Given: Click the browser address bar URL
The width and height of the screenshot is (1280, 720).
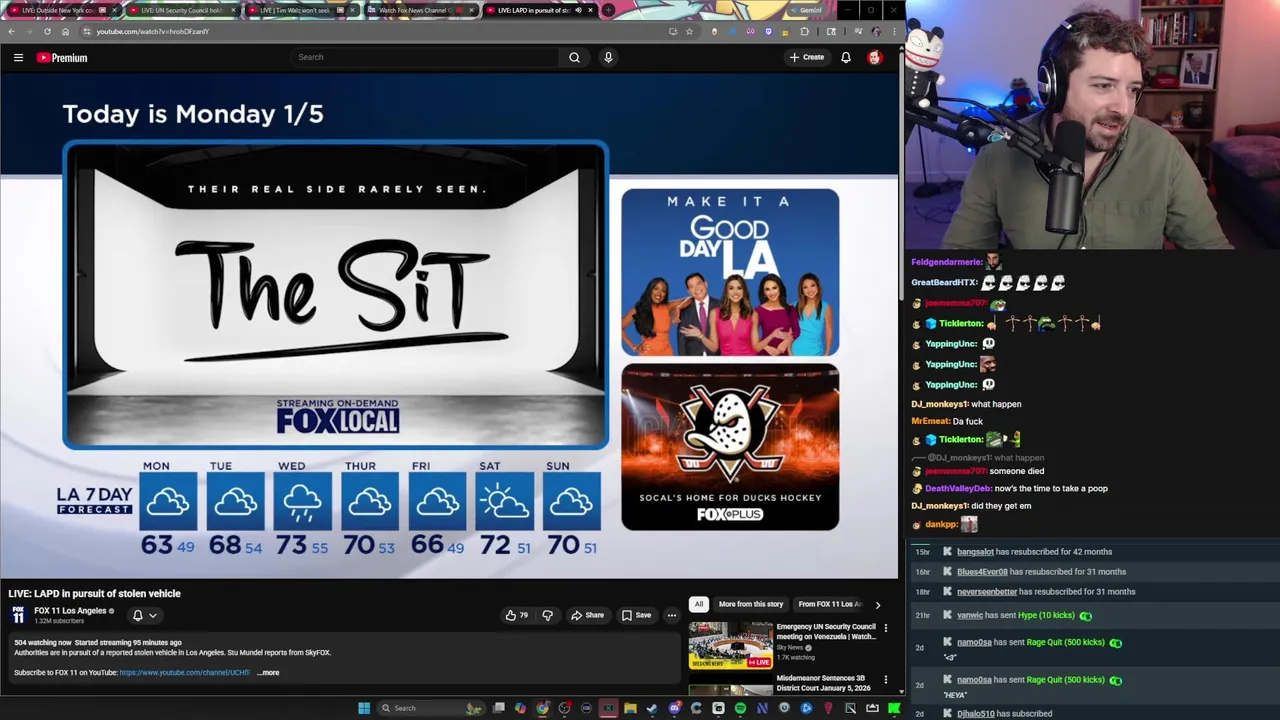Looking at the screenshot, I should pyautogui.click(x=153, y=31).
